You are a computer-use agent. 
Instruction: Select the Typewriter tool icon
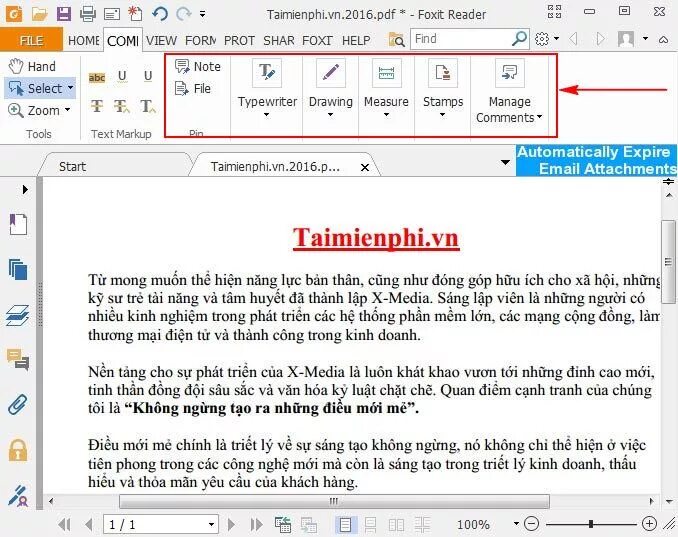(x=267, y=73)
